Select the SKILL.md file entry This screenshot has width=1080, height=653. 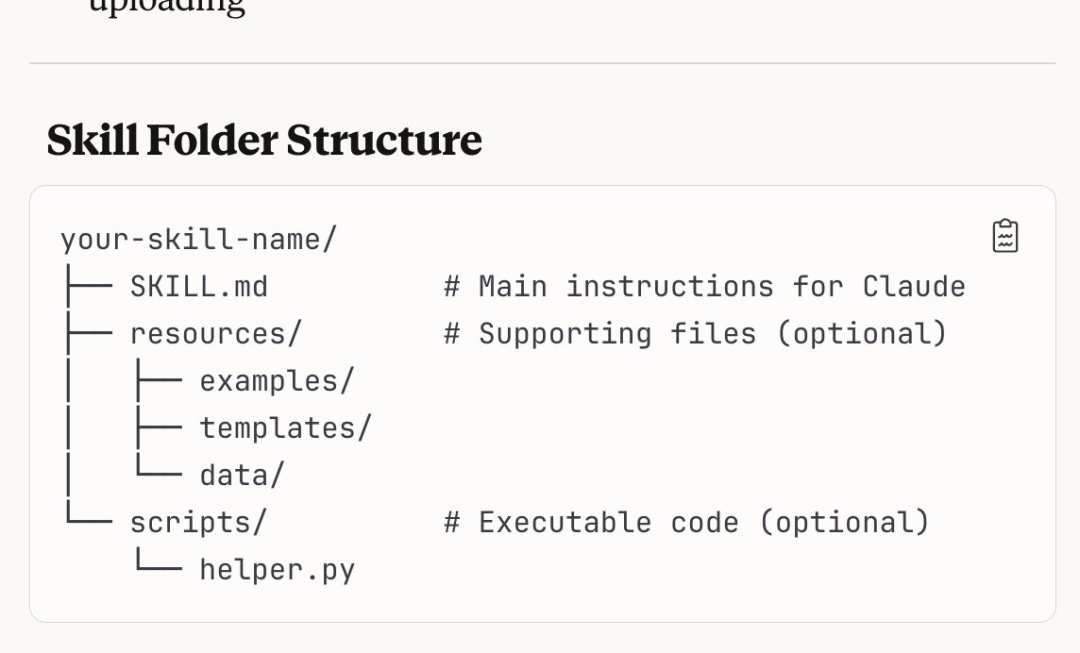[x=199, y=287]
